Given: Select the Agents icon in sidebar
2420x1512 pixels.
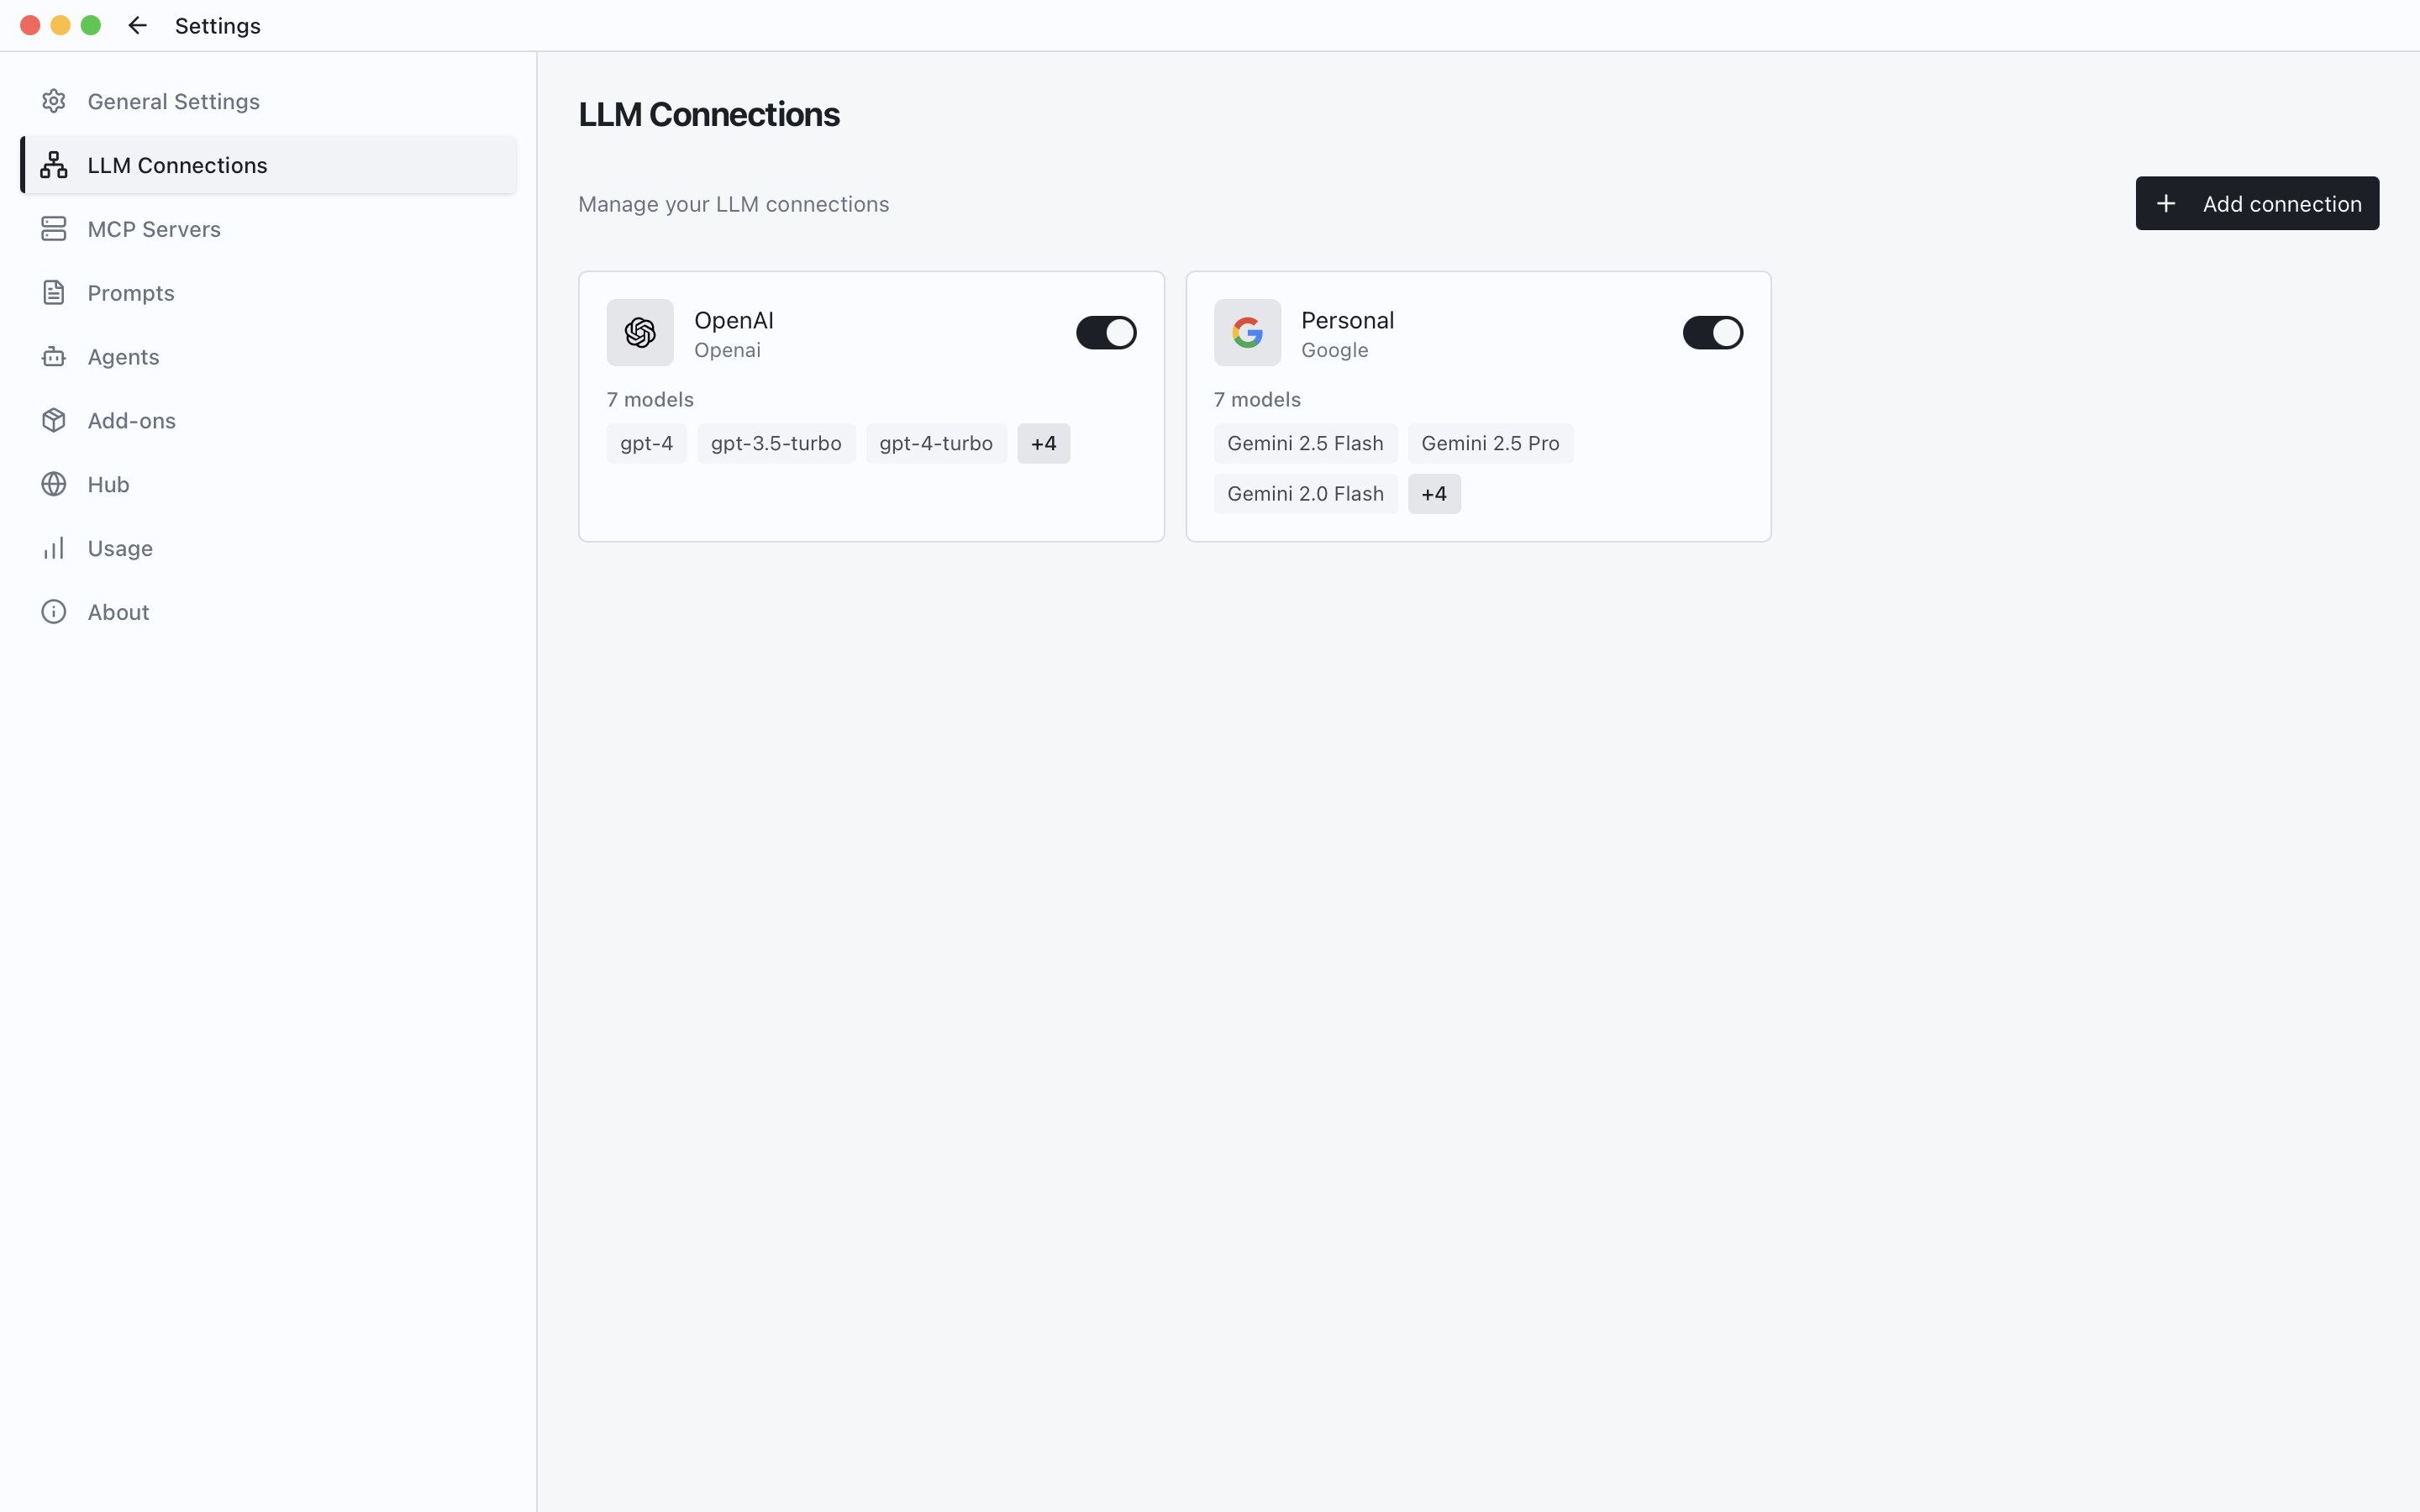Looking at the screenshot, I should pos(54,356).
